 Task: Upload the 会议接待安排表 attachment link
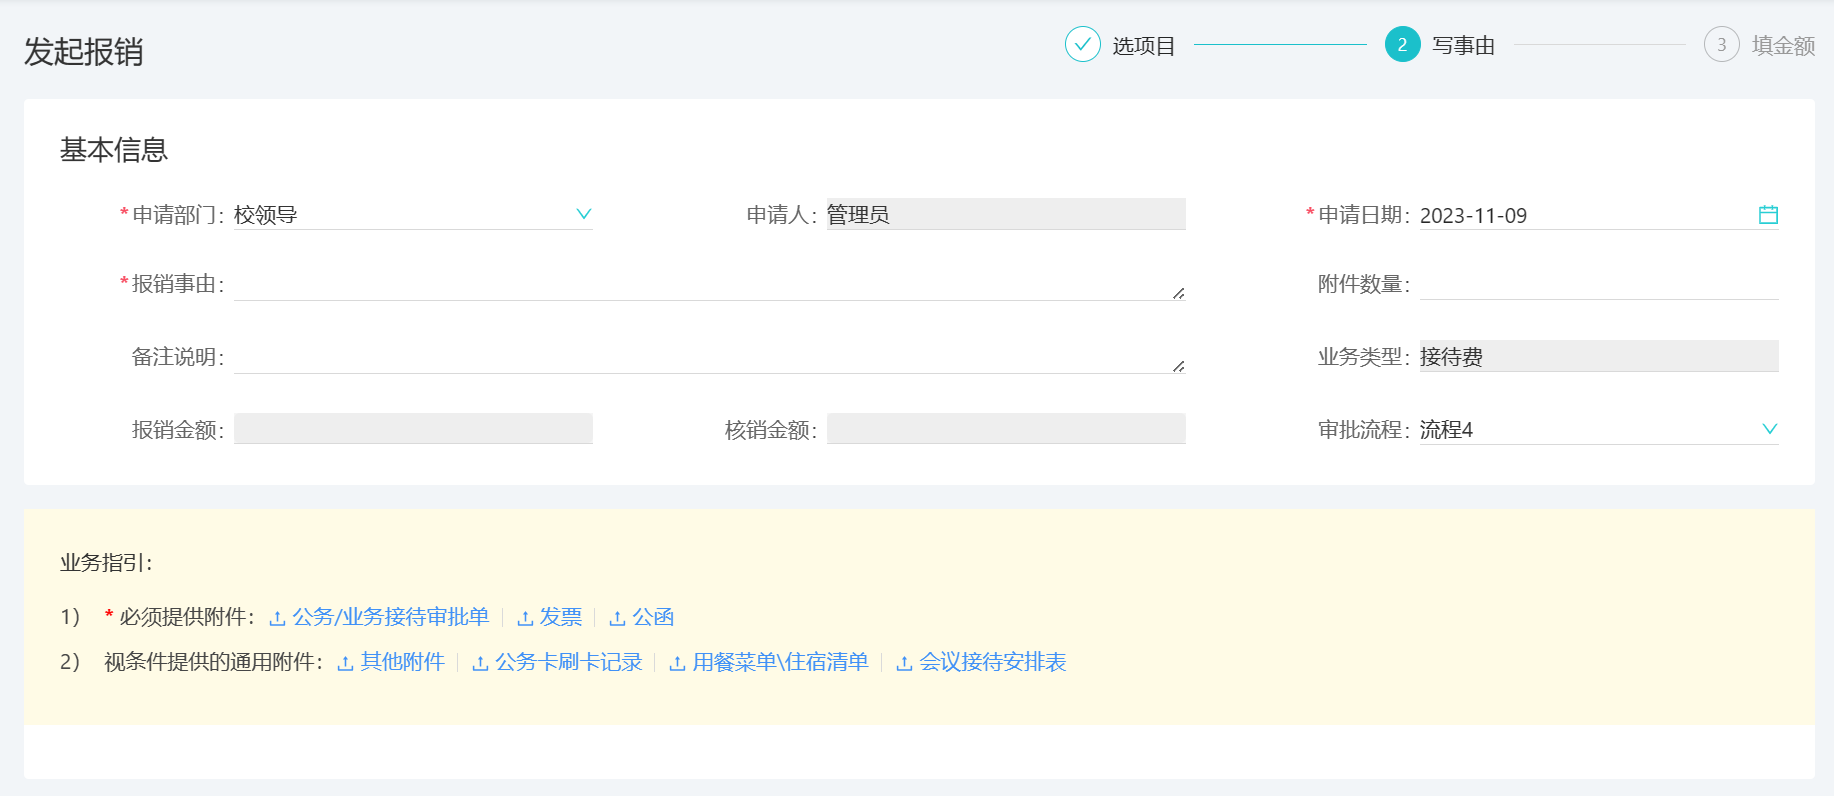click(992, 662)
